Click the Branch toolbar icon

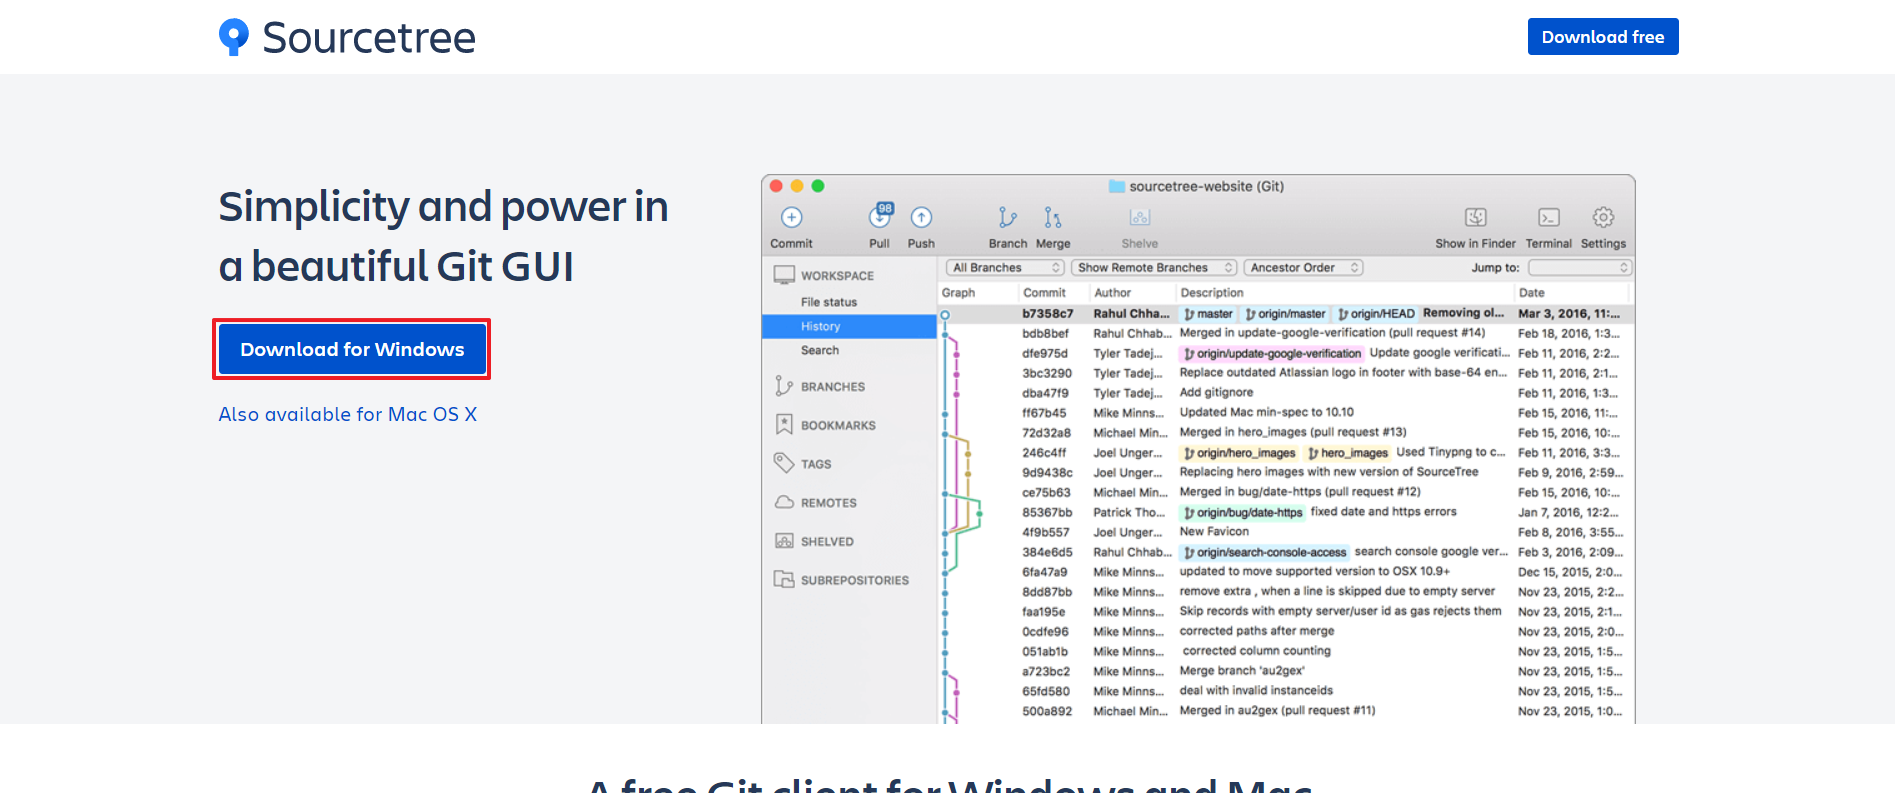tap(1007, 217)
